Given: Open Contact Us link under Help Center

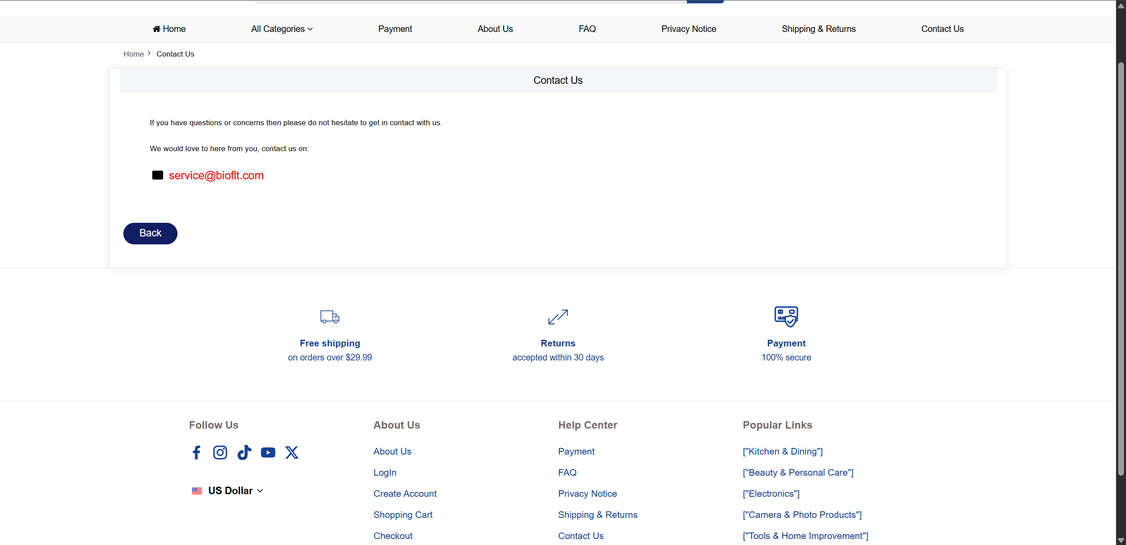Looking at the screenshot, I should 581,536.
